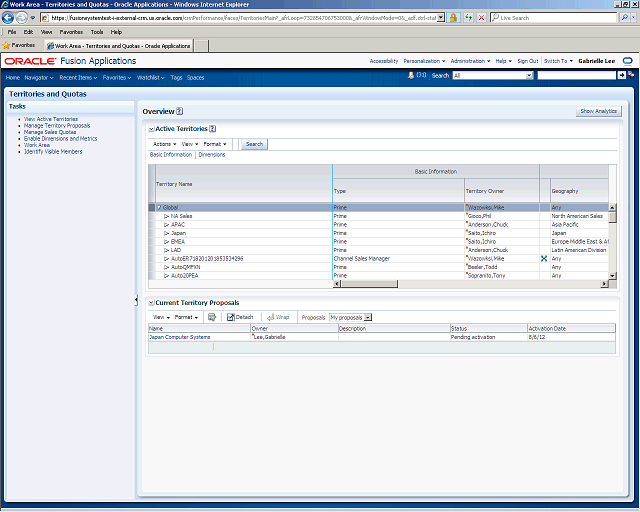The width and height of the screenshot is (640, 512).
Task: Click the browser Forward arrow button
Action: [21, 18]
